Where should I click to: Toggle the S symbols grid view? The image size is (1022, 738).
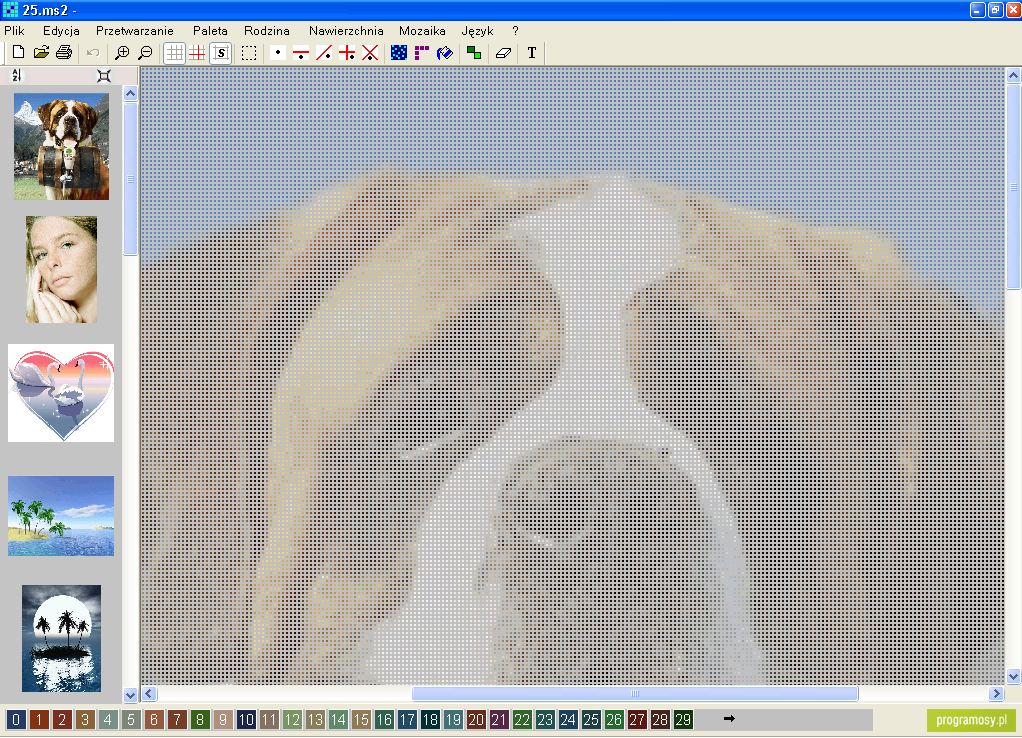(x=221, y=53)
